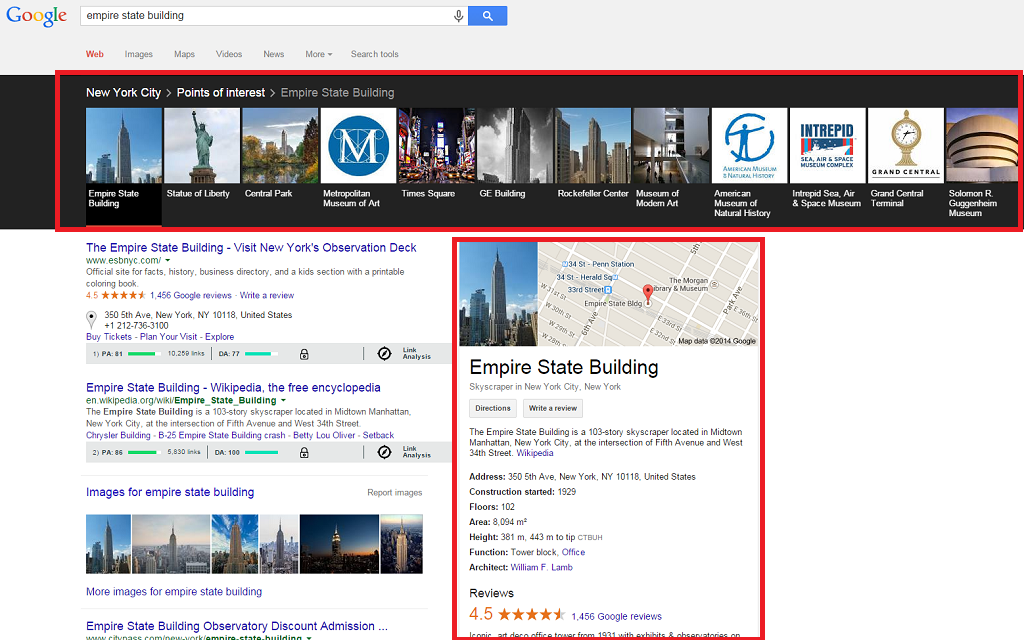Click the Directions button in knowledge panel
Image resolution: width=1024 pixels, height=640 pixels.
pyautogui.click(x=492, y=409)
